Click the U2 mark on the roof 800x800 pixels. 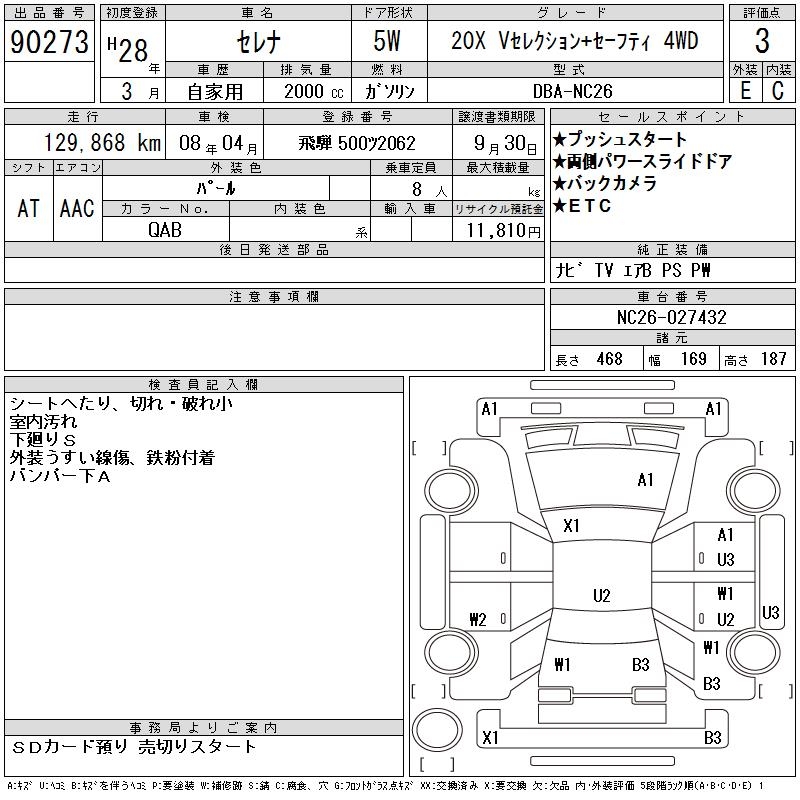602,595
